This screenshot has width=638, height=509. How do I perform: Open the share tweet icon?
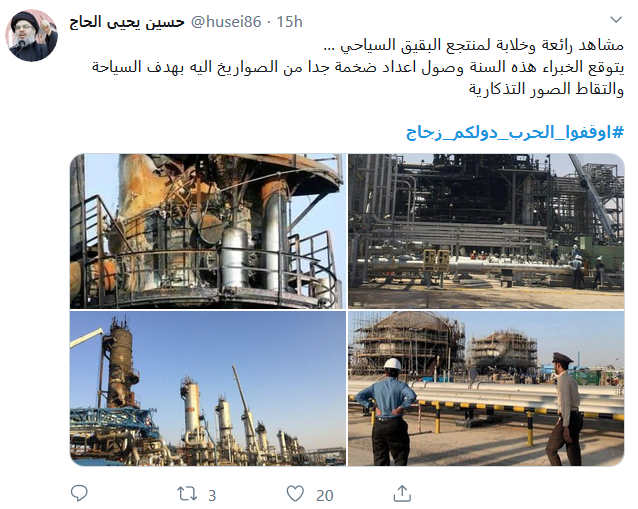402,493
